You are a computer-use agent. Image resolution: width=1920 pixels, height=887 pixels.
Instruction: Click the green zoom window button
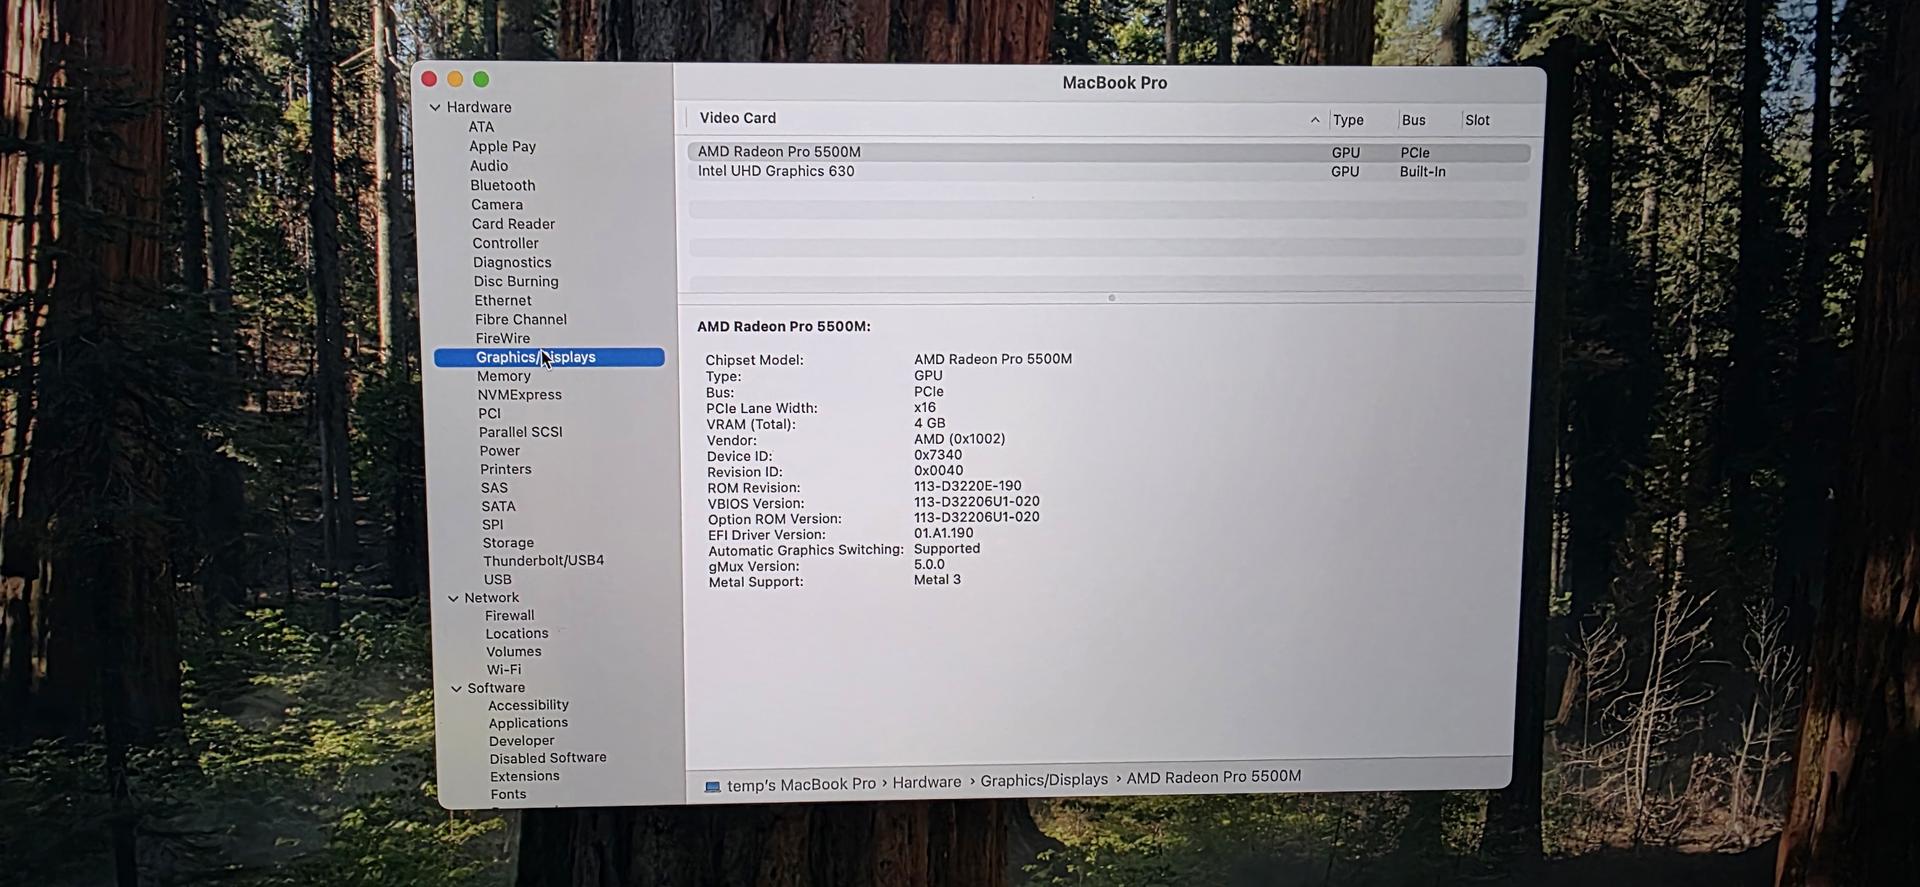tap(481, 79)
